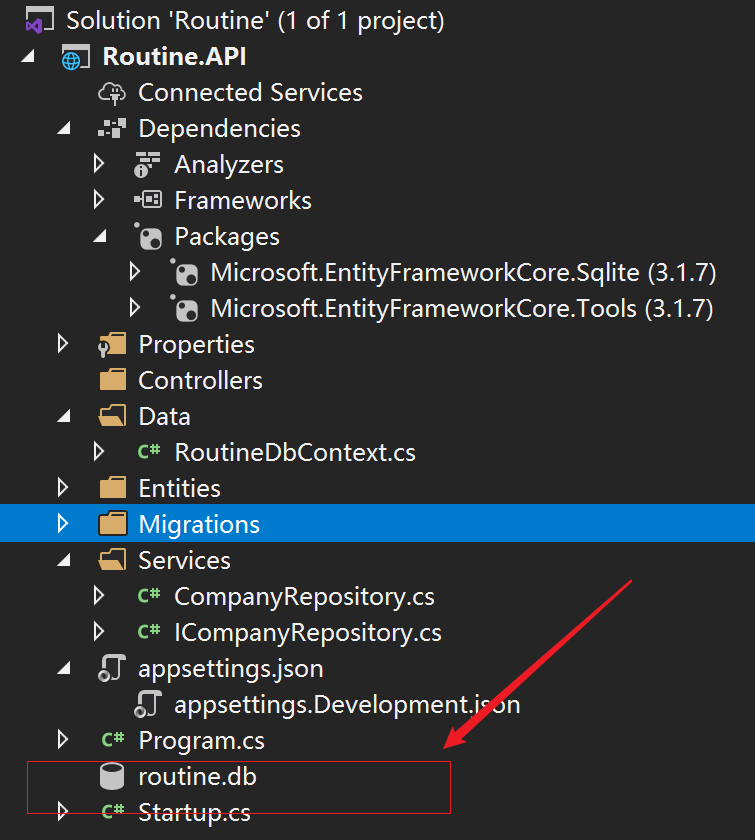Click the appsettings.json file icon
The height and width of the screenshot is (840, 755).
coord(111,669)
